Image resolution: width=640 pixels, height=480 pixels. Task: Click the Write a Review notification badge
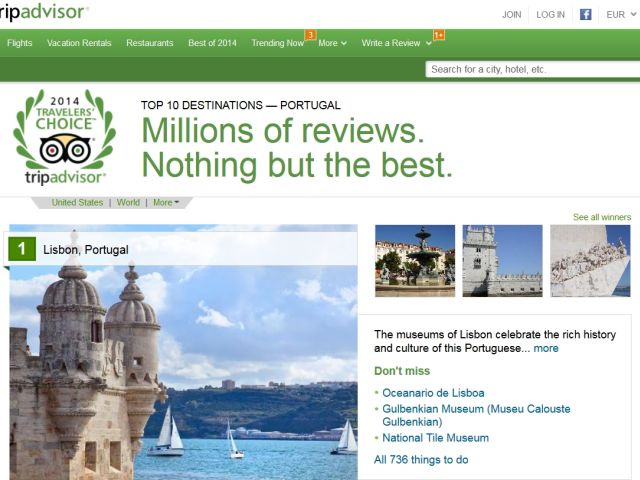(x=439, y=35)
